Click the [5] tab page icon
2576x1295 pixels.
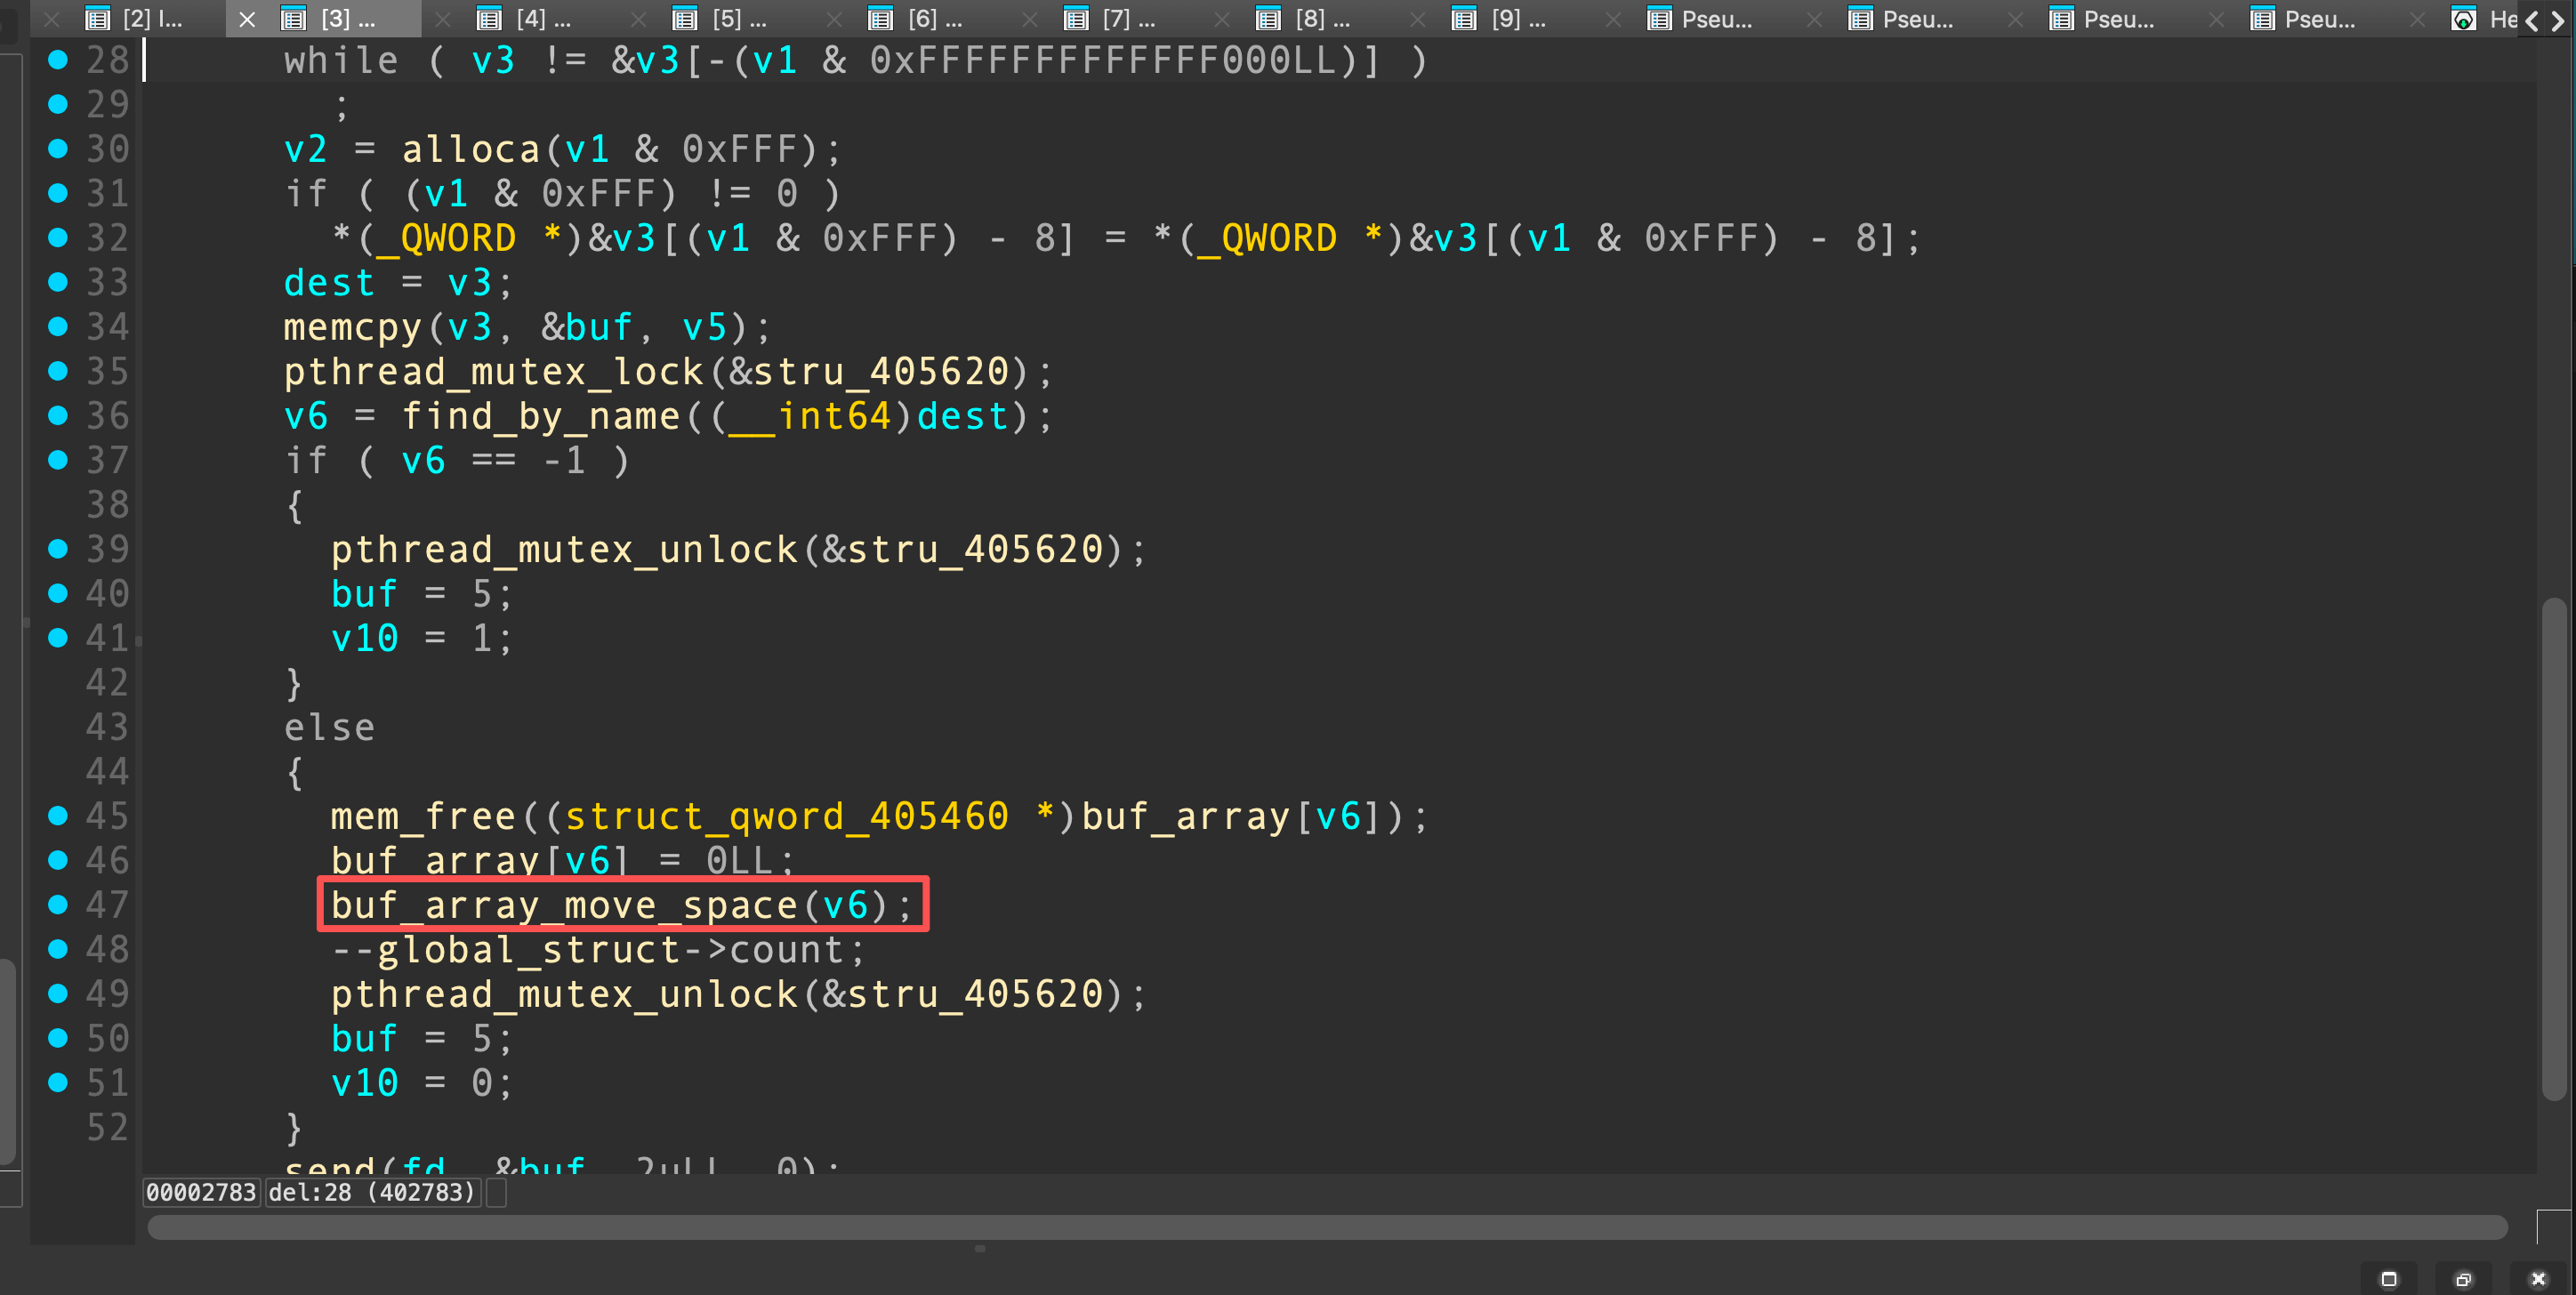[x=684, y=19]
